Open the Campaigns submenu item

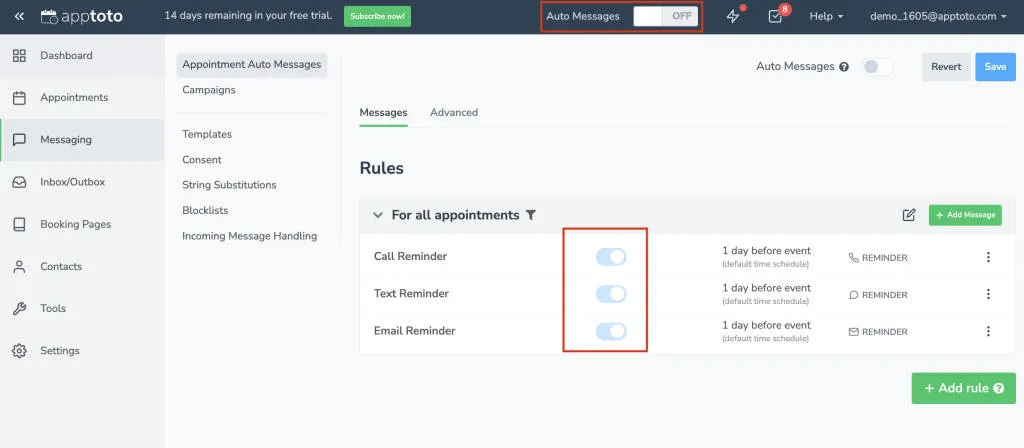209,90
